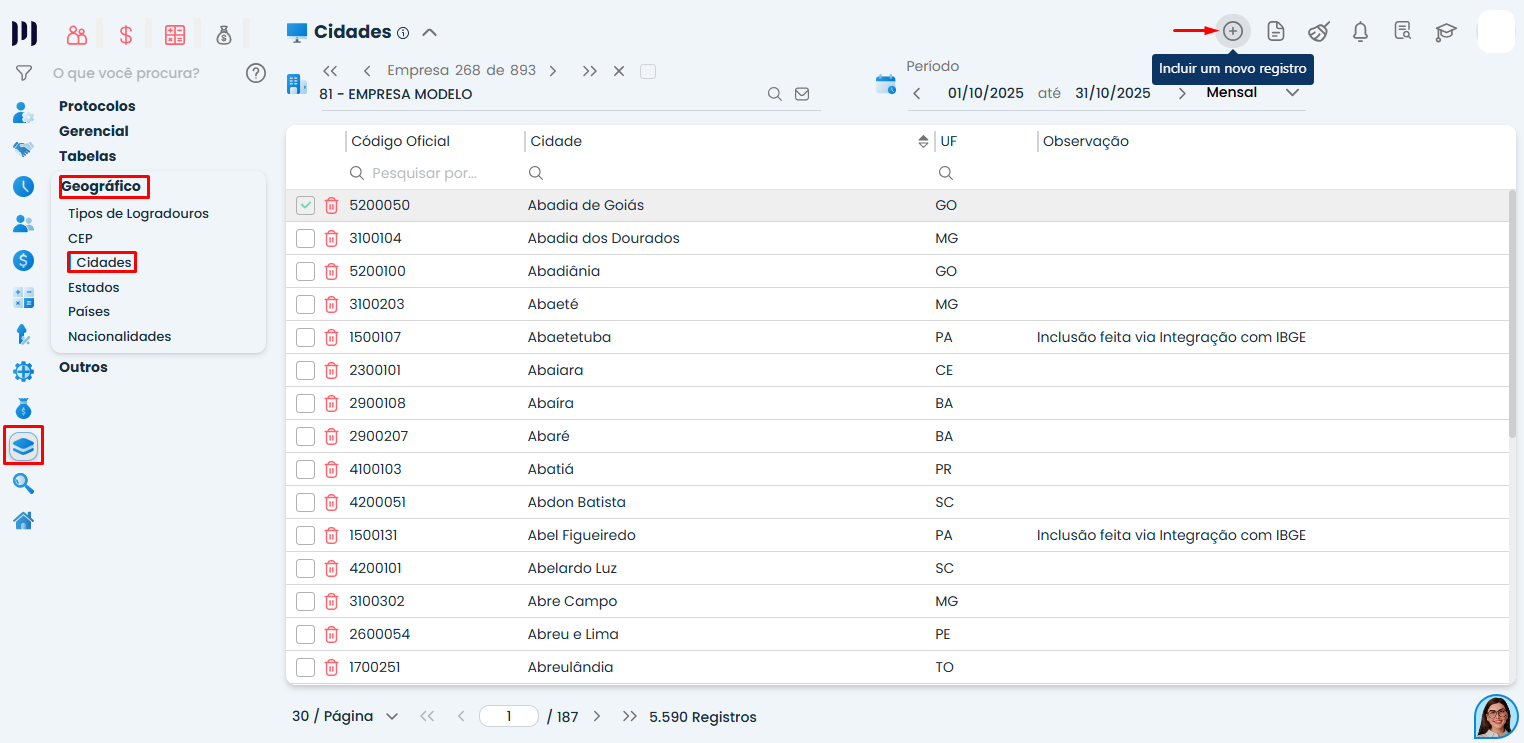Image resolution: width=1524 pixels, height=743 pixels.
Task: Select the Nacionalidades menu item
Action: (119, 336)
